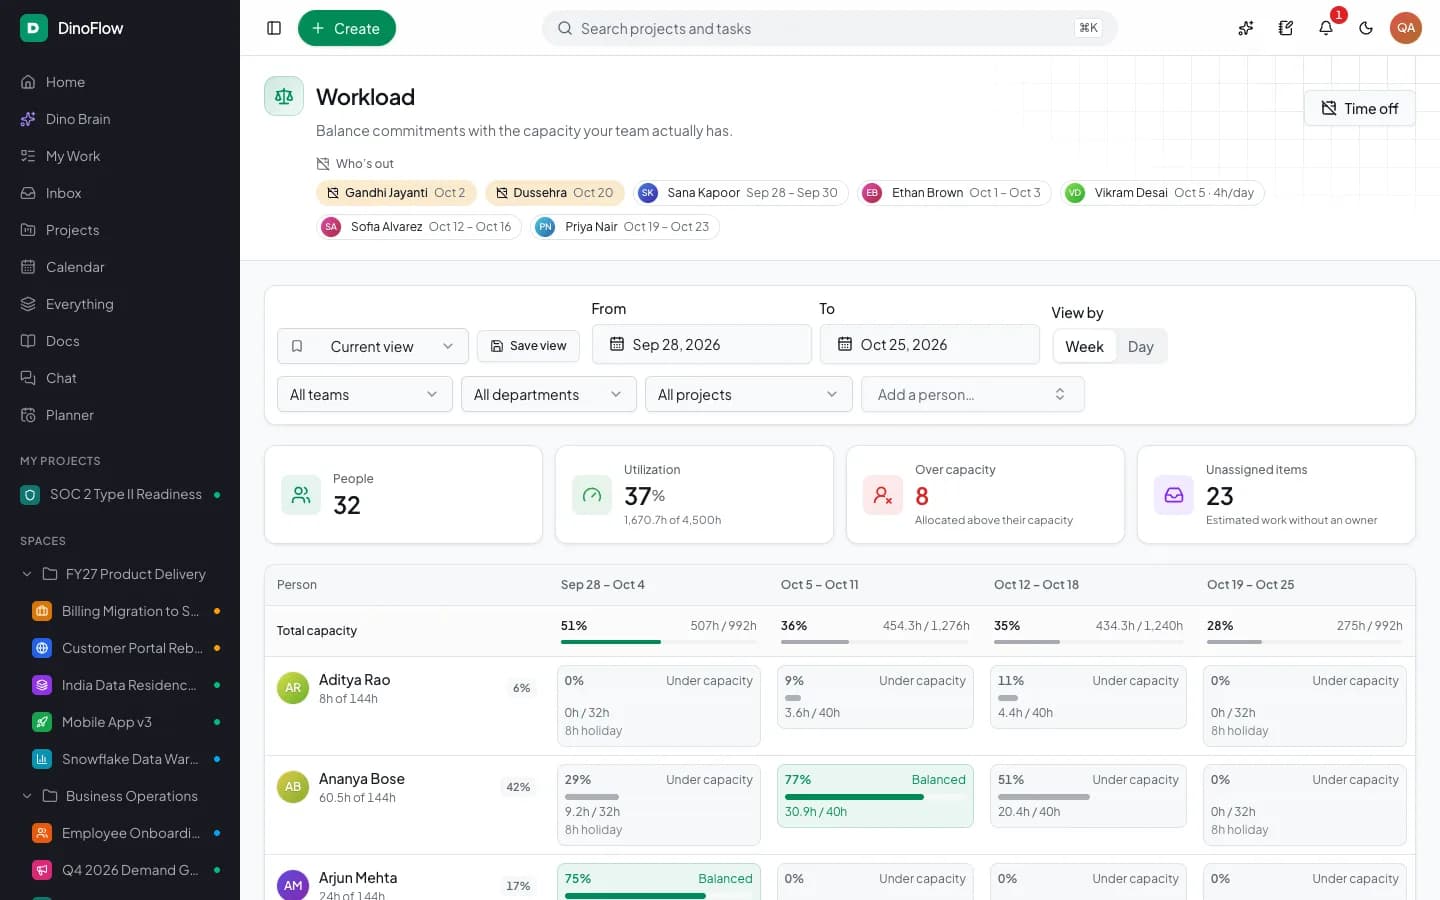This screenshot has width=1440, height=900.
Task: Toggle the sidebar panel icon
Action: click(274, 28)
